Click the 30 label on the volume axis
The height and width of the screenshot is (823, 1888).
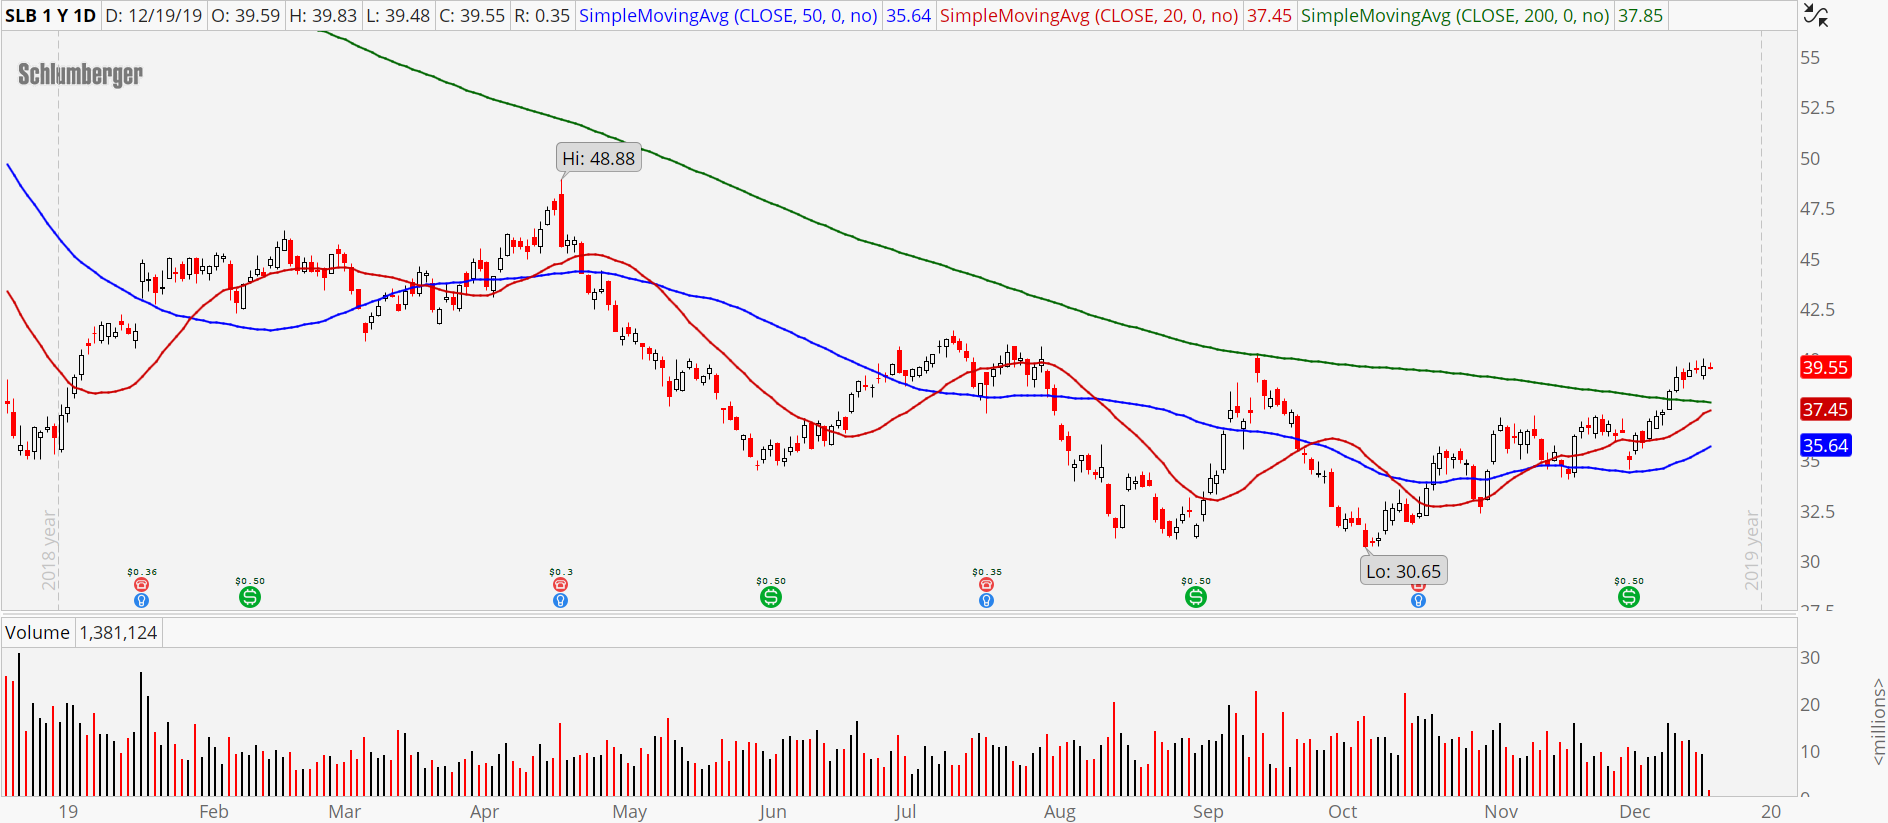1810,658
